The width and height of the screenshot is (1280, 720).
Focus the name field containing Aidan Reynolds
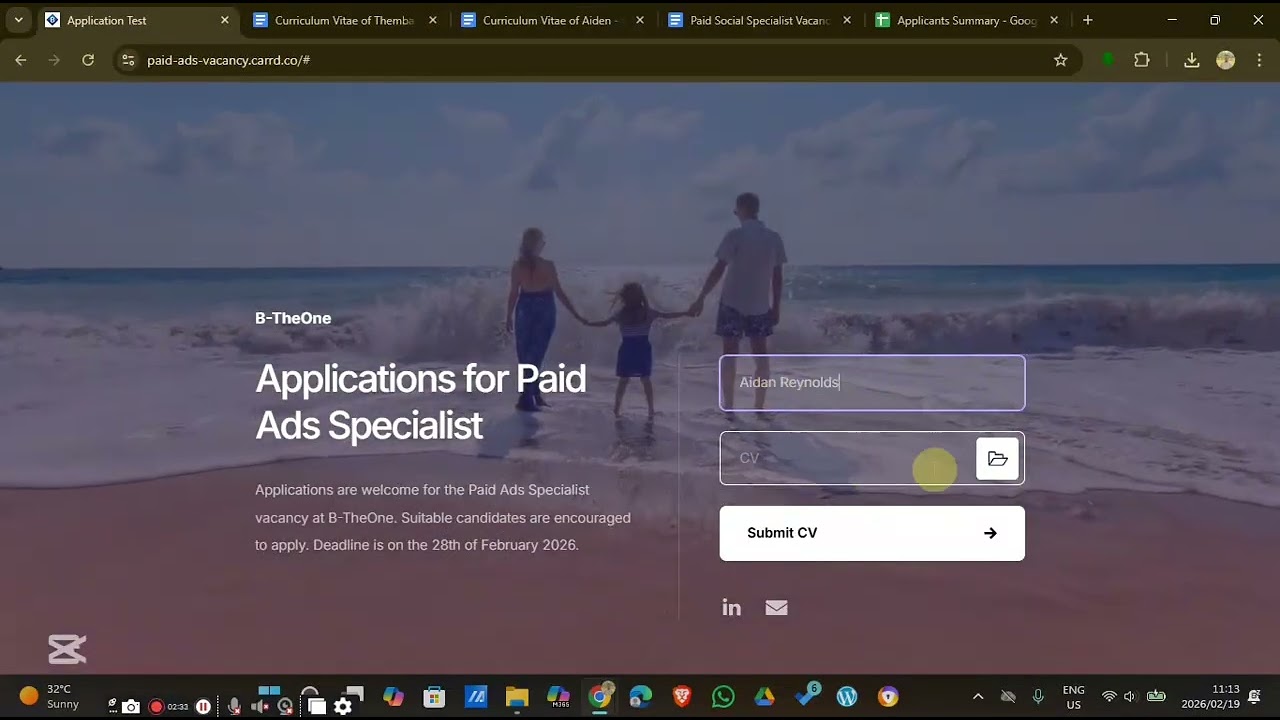pyautogui.click(x=872, y=383)
